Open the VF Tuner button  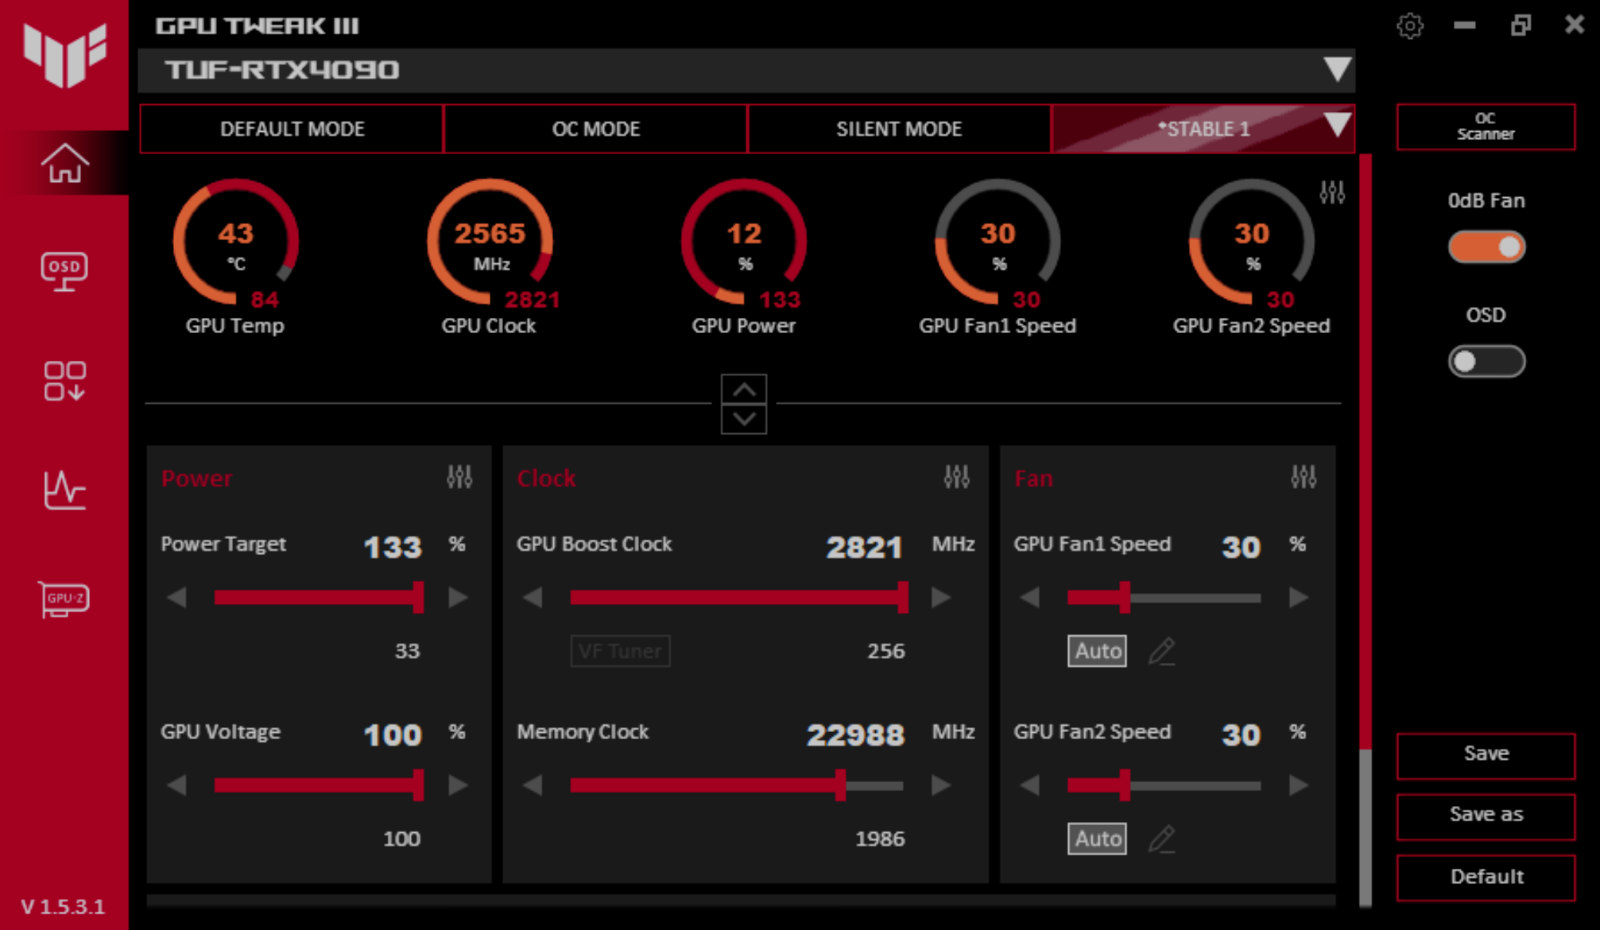coord(620,651)
